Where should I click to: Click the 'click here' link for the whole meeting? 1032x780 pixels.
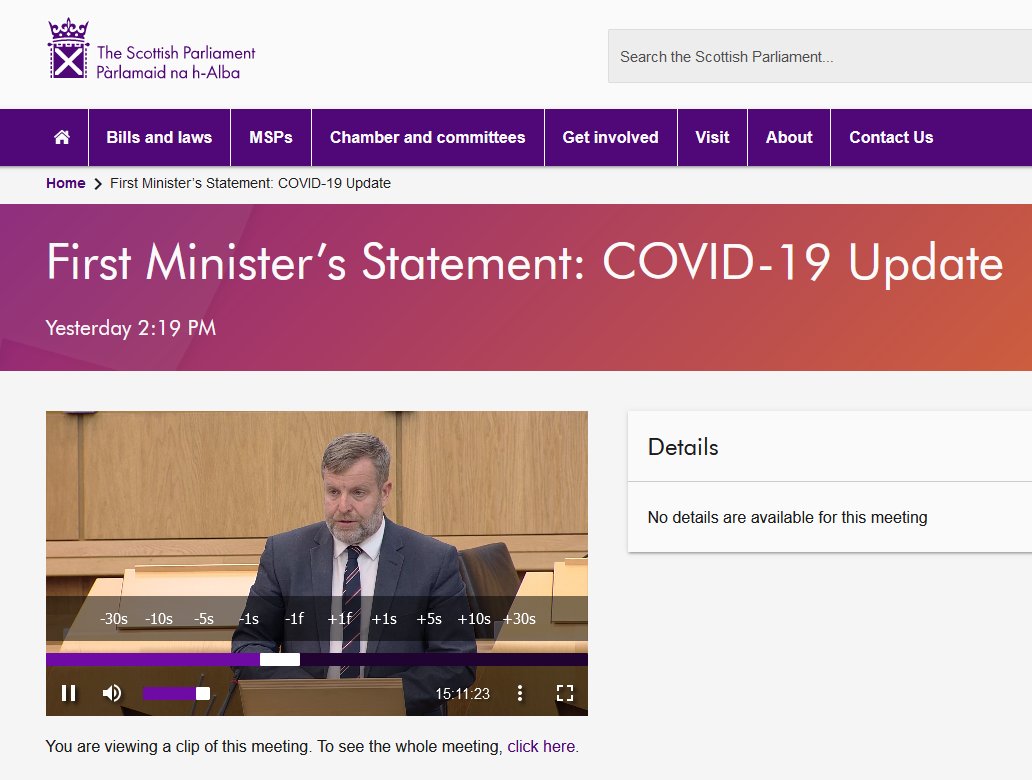click(540, 746)
